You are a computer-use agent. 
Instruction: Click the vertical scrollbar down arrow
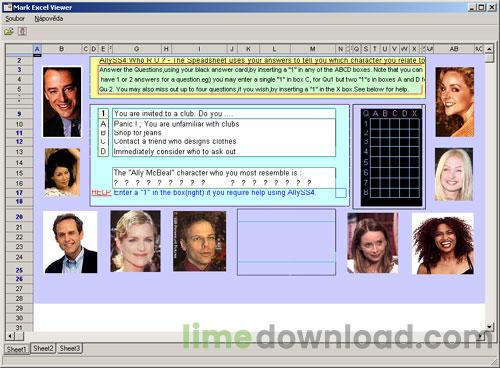[x=489, y=327]
